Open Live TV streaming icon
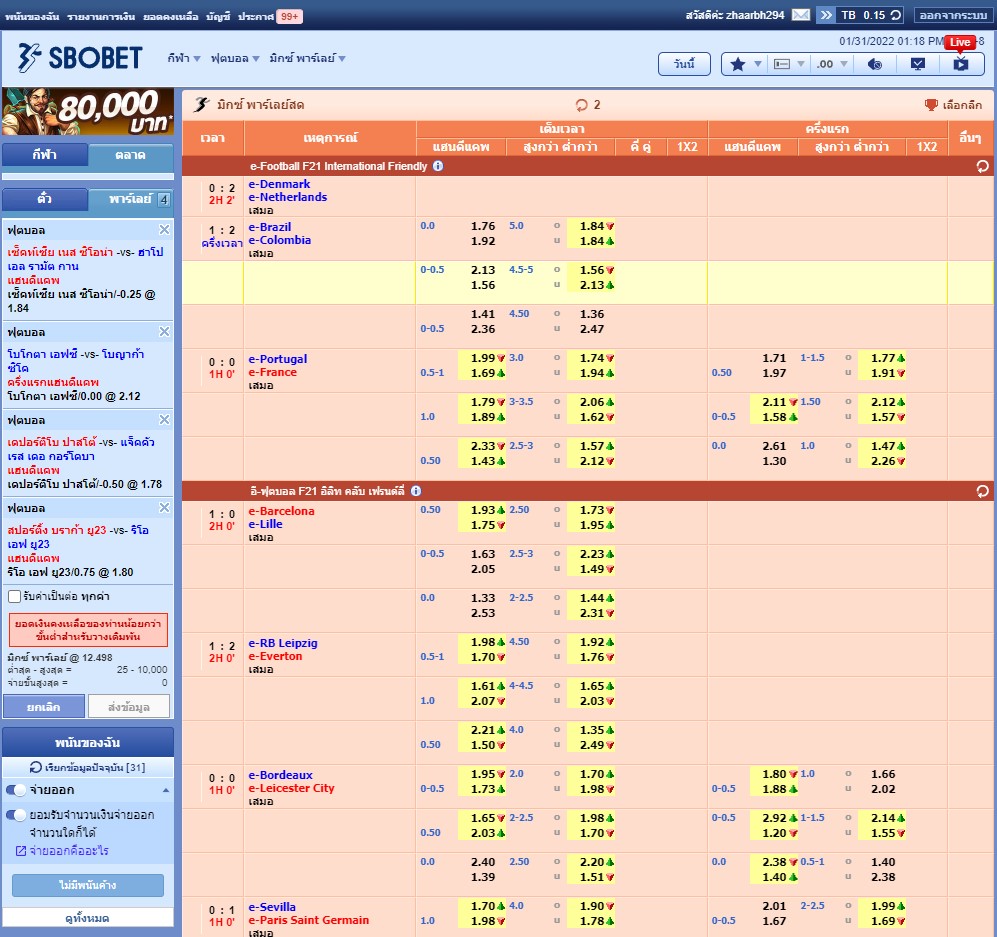 click(x=961, y=64)
